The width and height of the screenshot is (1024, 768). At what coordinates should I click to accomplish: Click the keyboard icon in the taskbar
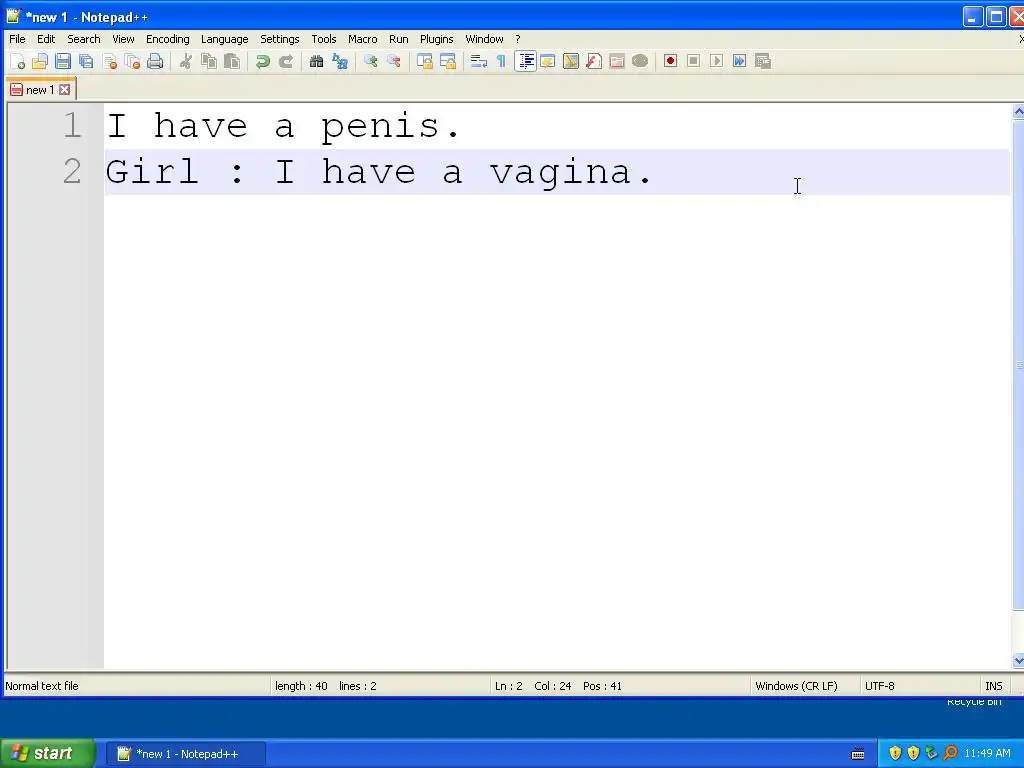858,754
